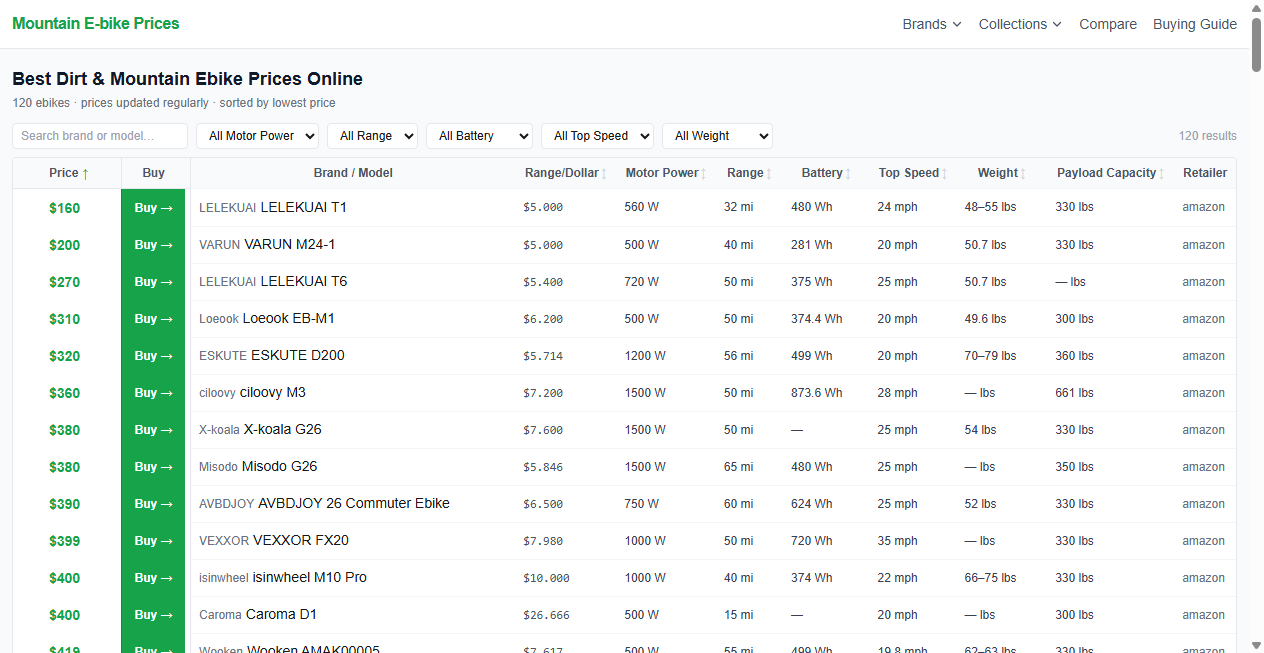Viewport: 1264px width, 653px height.
Task: Click Buy for LELEKUAI T6
Action: click(153, 282)
